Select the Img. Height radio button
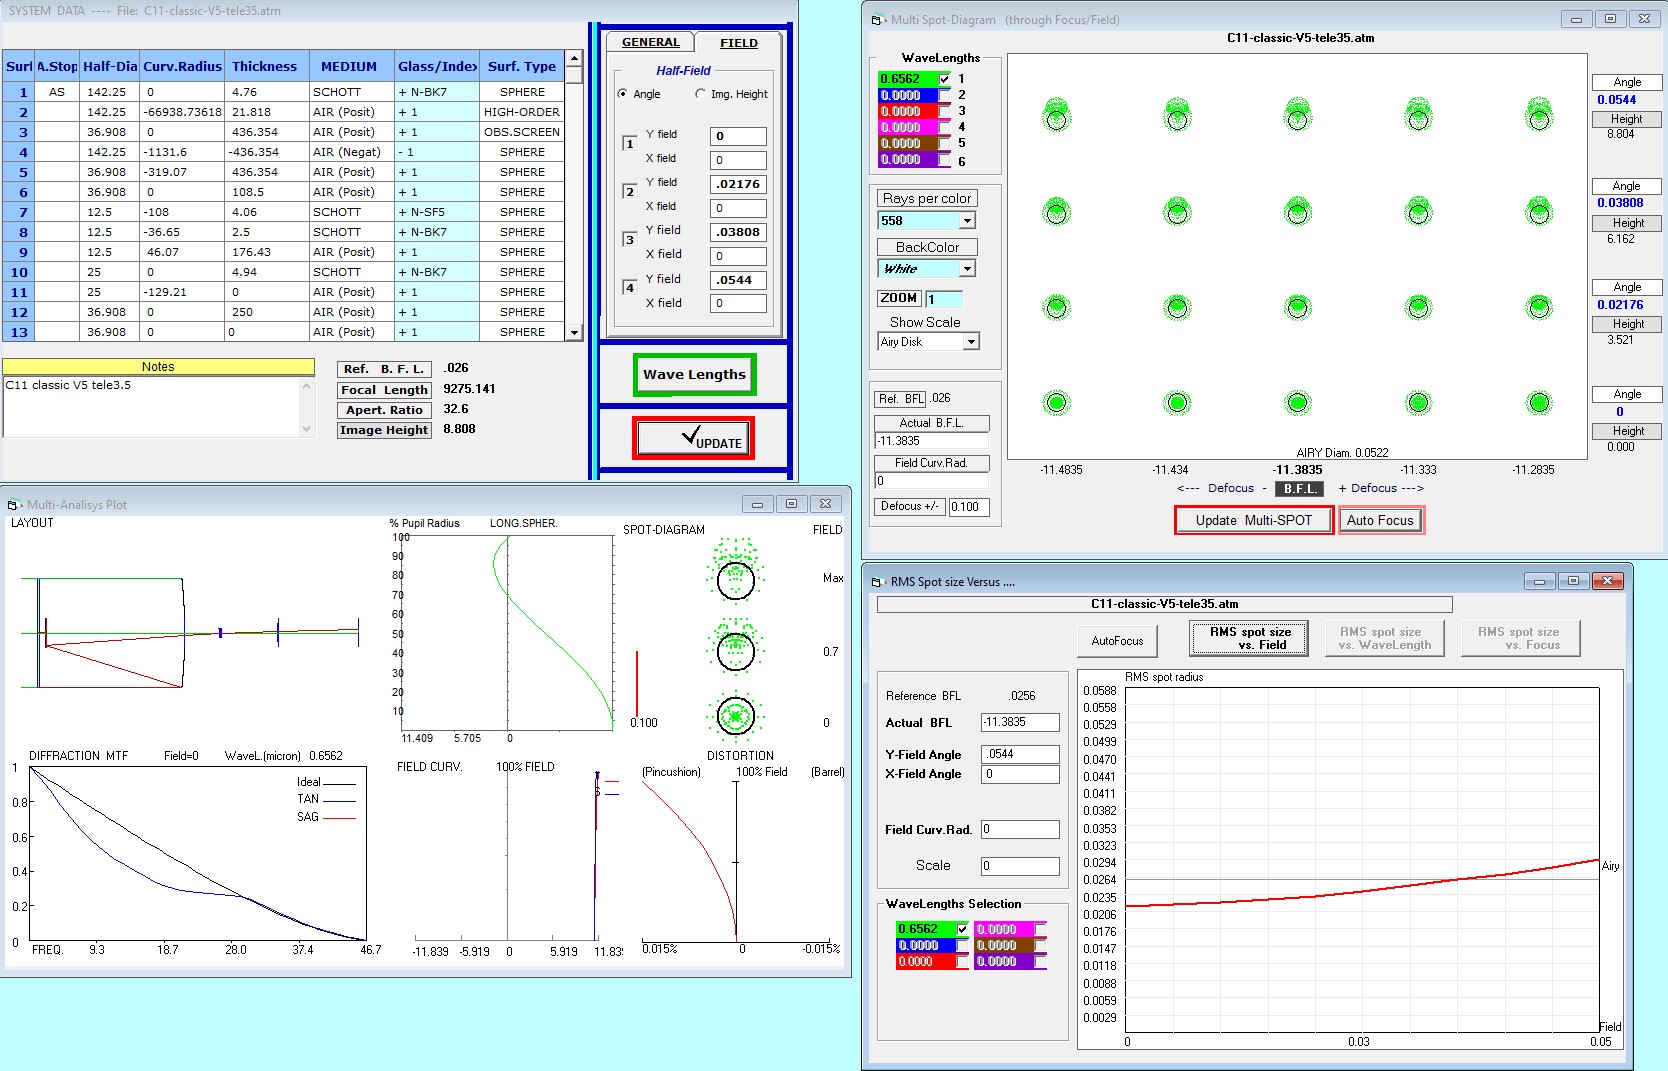Screen dimensions: 1668x1071 click(701, 94)
